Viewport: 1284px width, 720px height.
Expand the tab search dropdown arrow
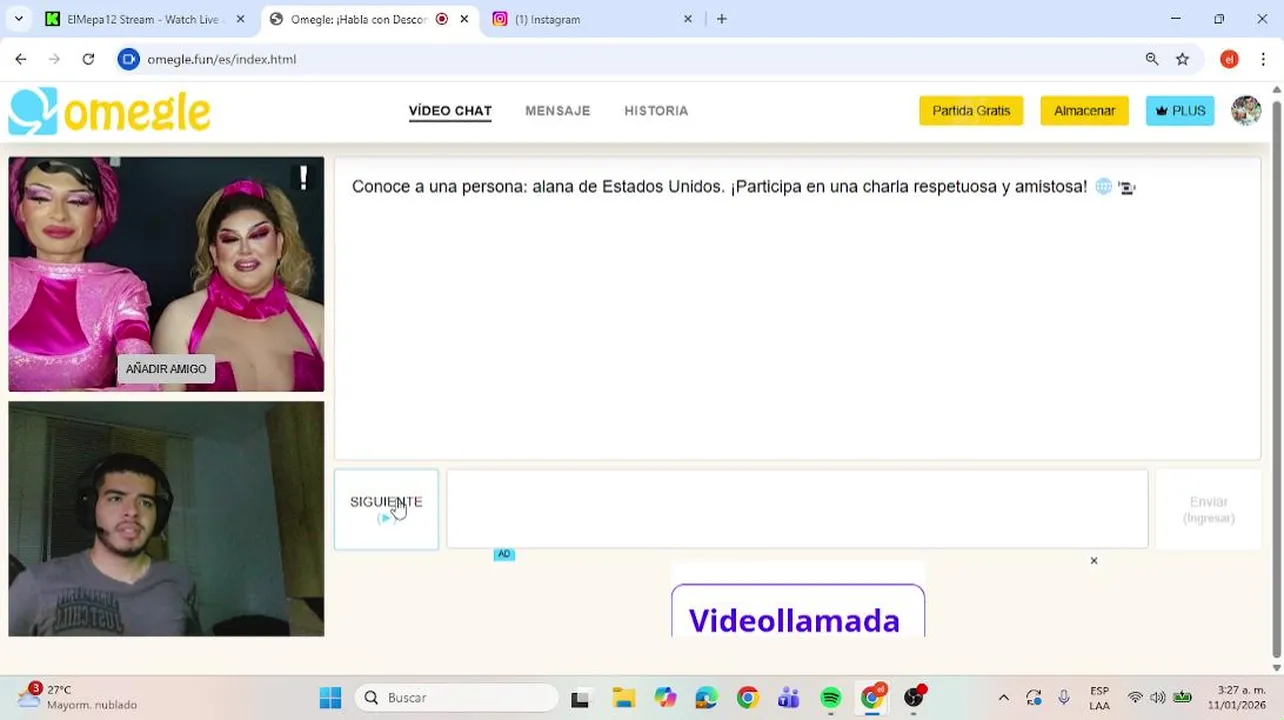pyautogui.click(x=18, y=19)
